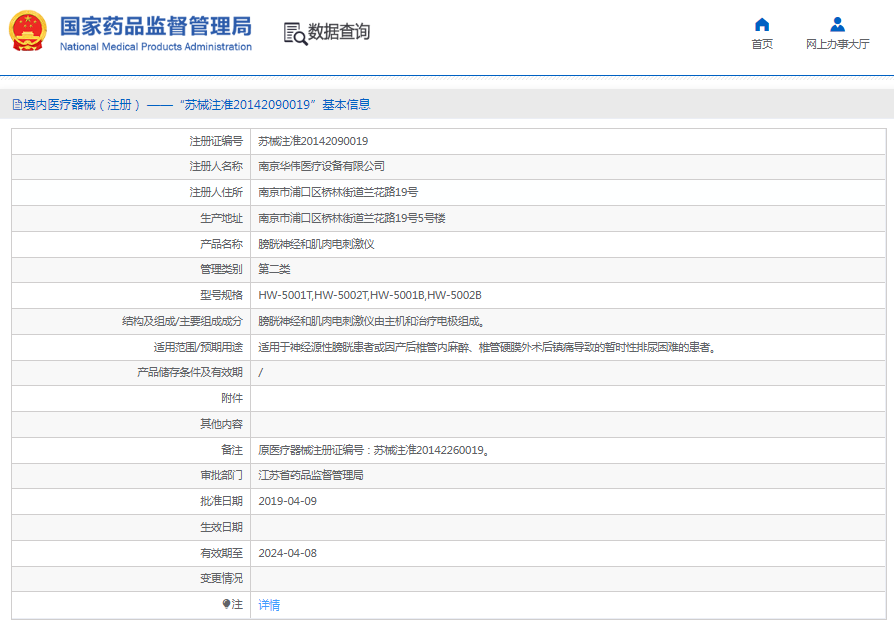Select the 由主机和治疗电极组成 composition text
This screenshot has width=894, height=628.
[x=371, y=321]
